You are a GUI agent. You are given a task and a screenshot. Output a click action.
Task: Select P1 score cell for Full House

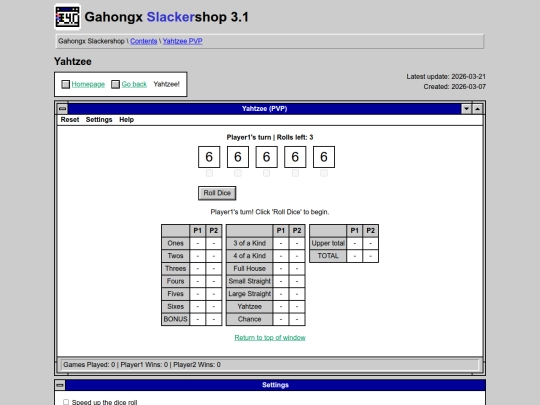[281, 269]
